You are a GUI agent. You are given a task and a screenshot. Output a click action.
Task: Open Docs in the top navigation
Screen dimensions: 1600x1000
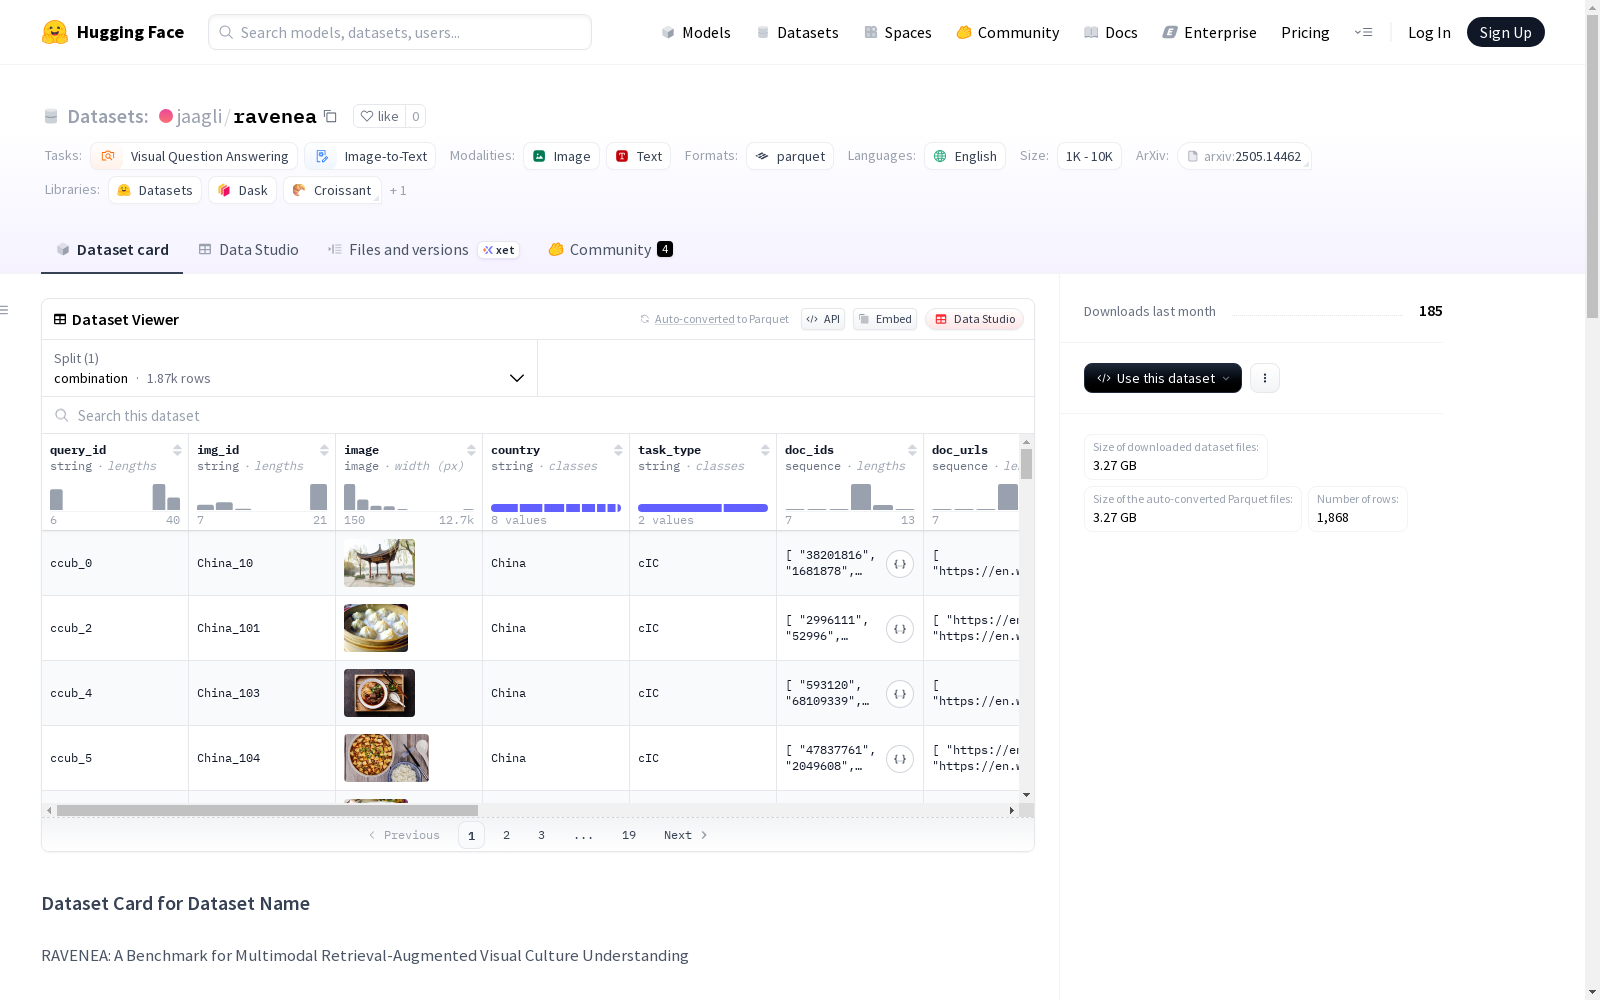pyautogui.click(x=1110, y=32)
